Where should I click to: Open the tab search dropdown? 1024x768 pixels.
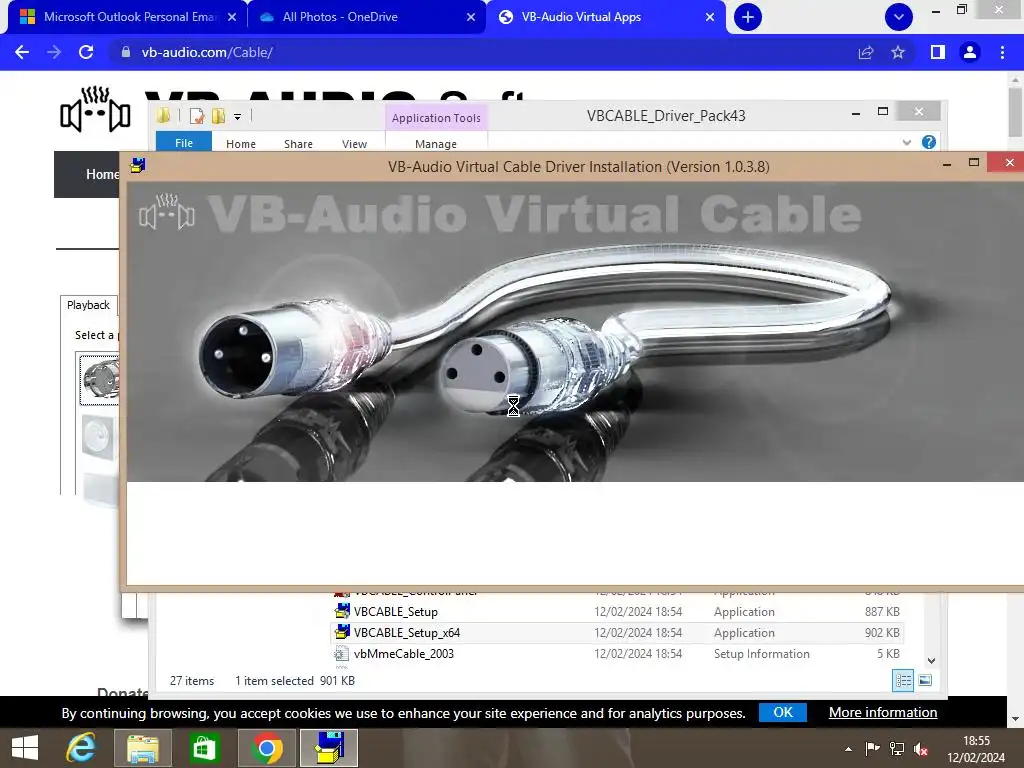[899, 17]
